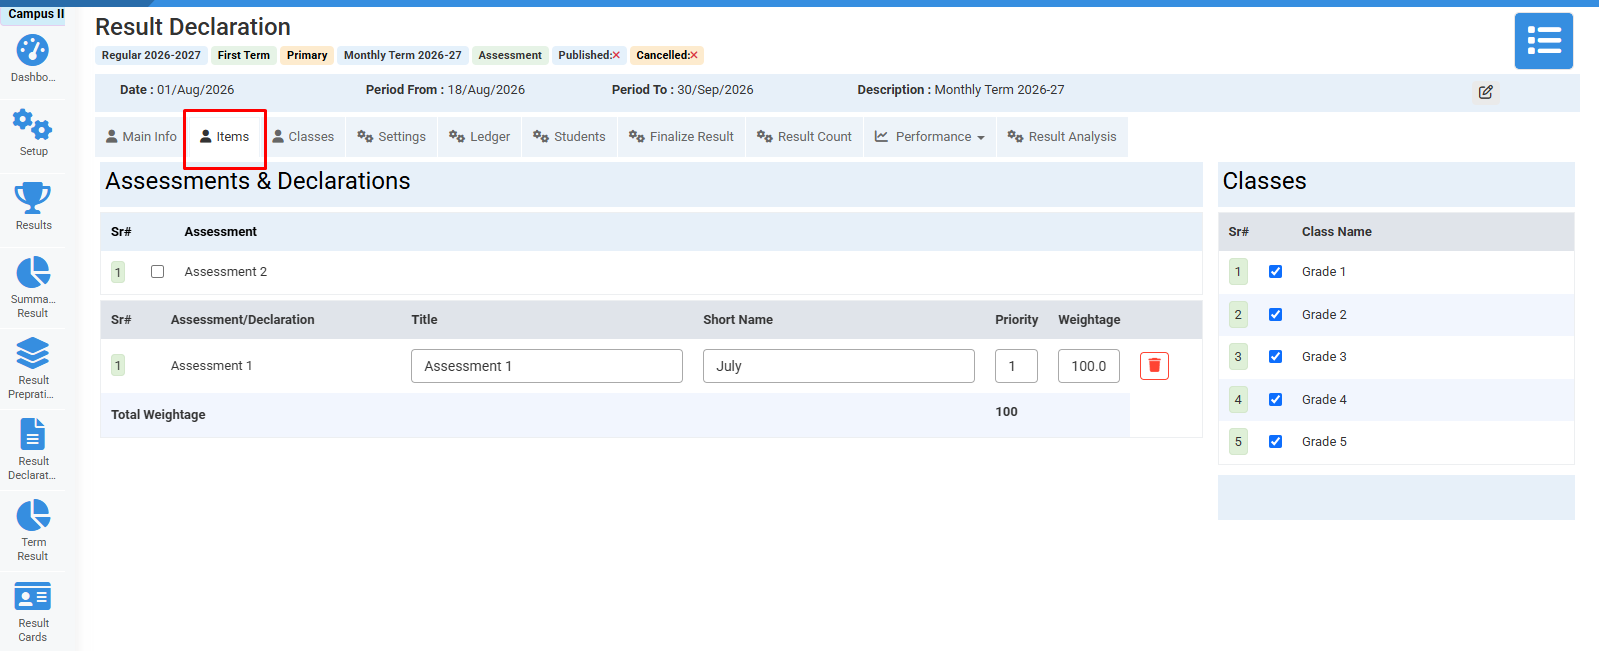Open the Students tab
The image size is (1599, 651).
[569, 137]
